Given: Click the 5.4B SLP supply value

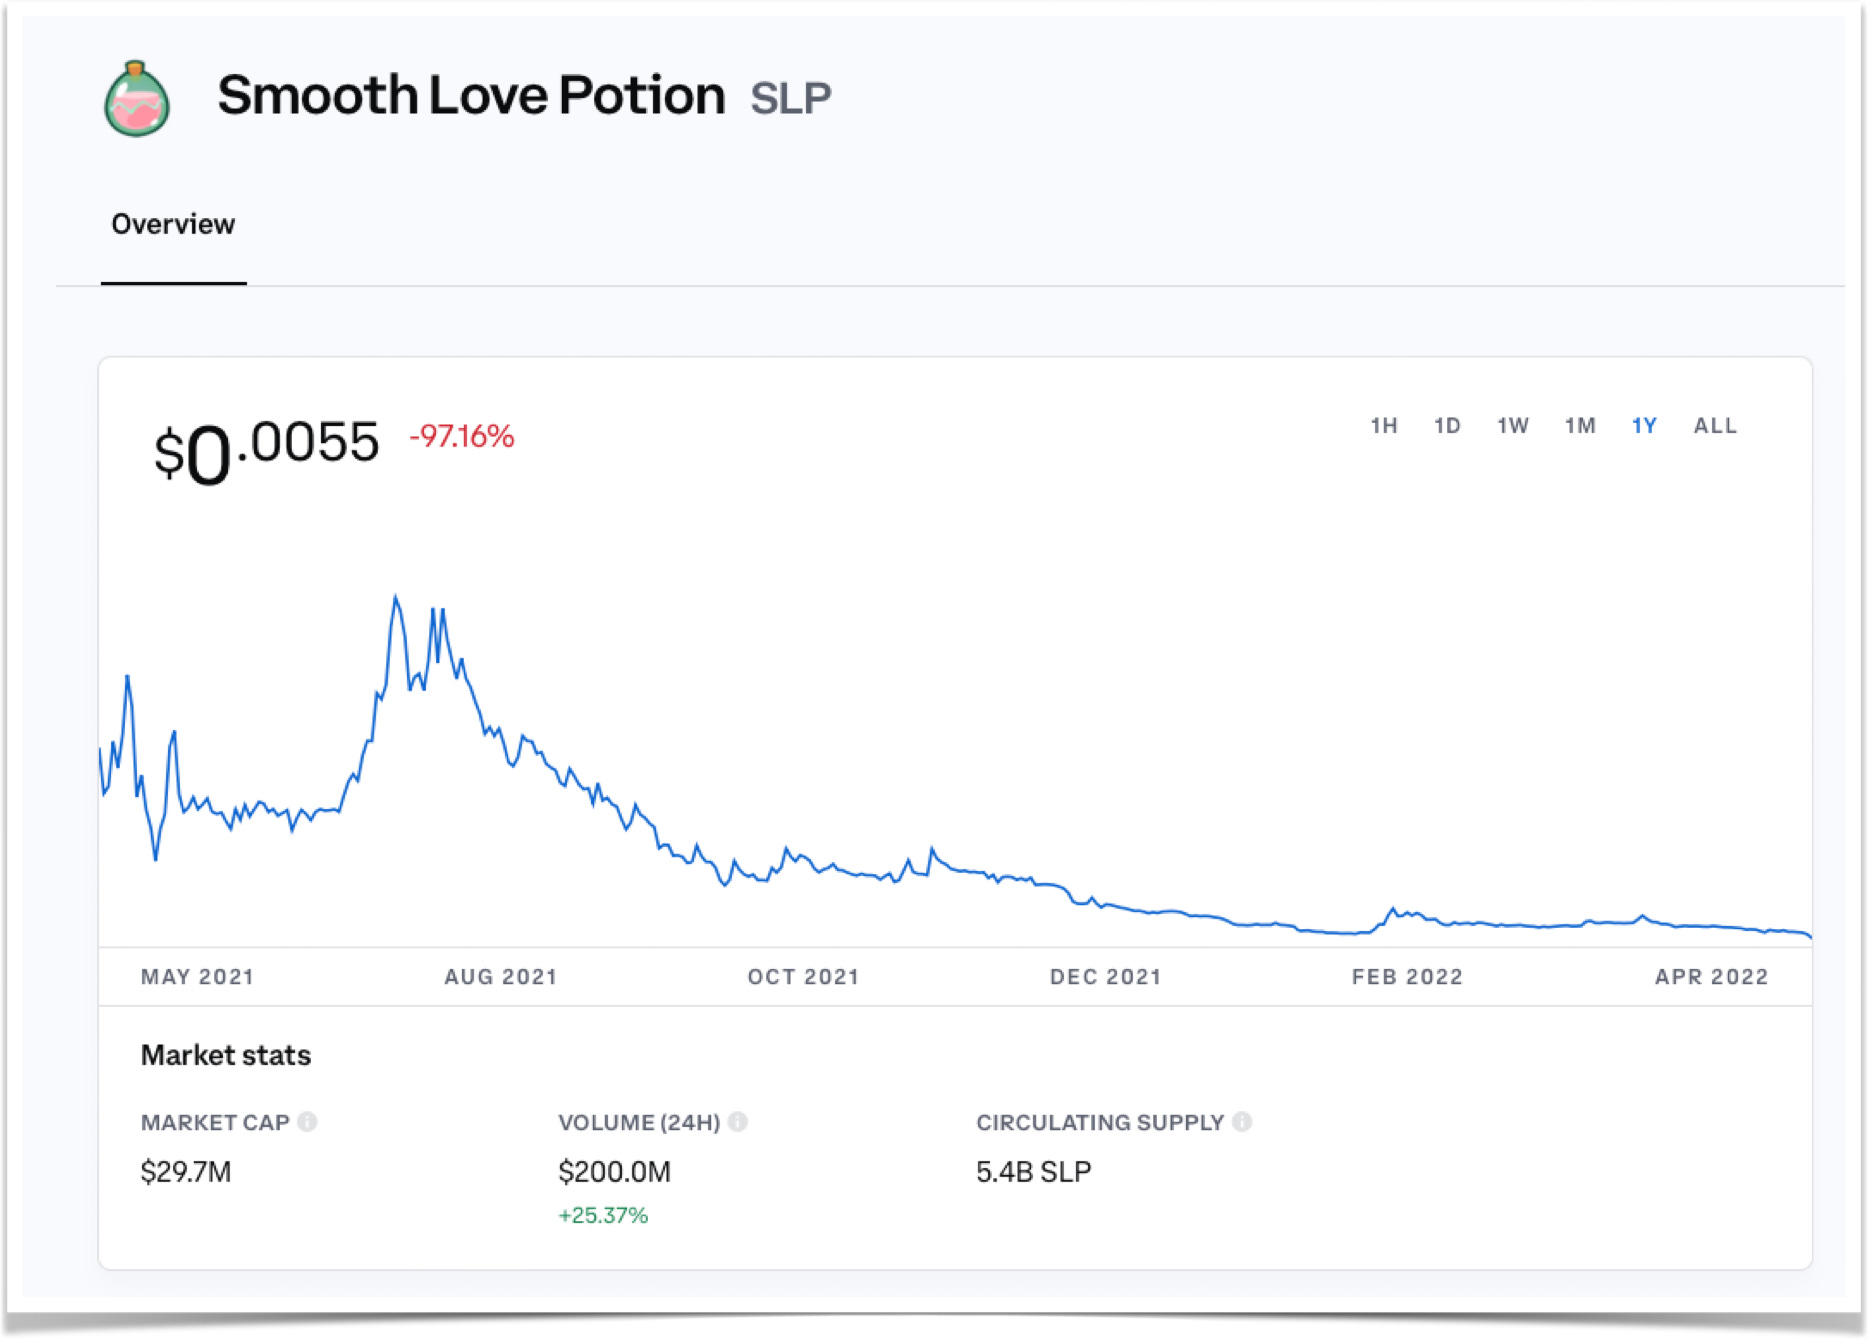Looking at the screenshot, I should [1034, 1171].
